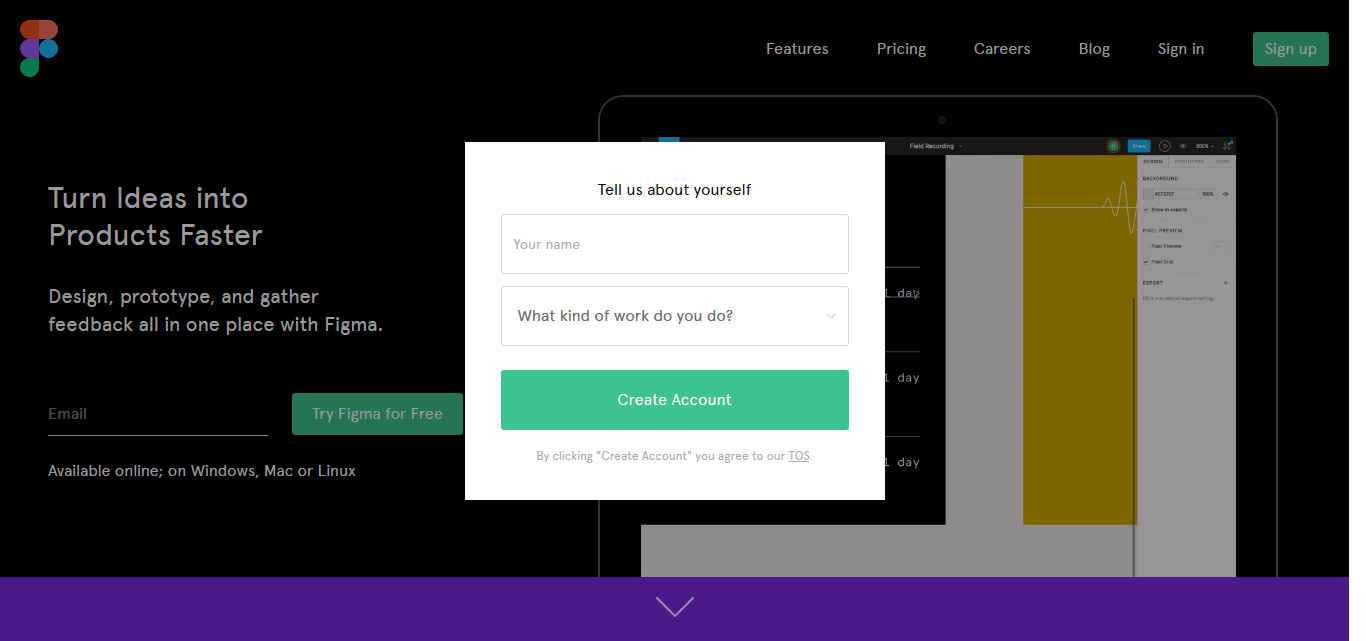Open the Features page
This screenshot has height=641, width=1366.
[797, 49]
